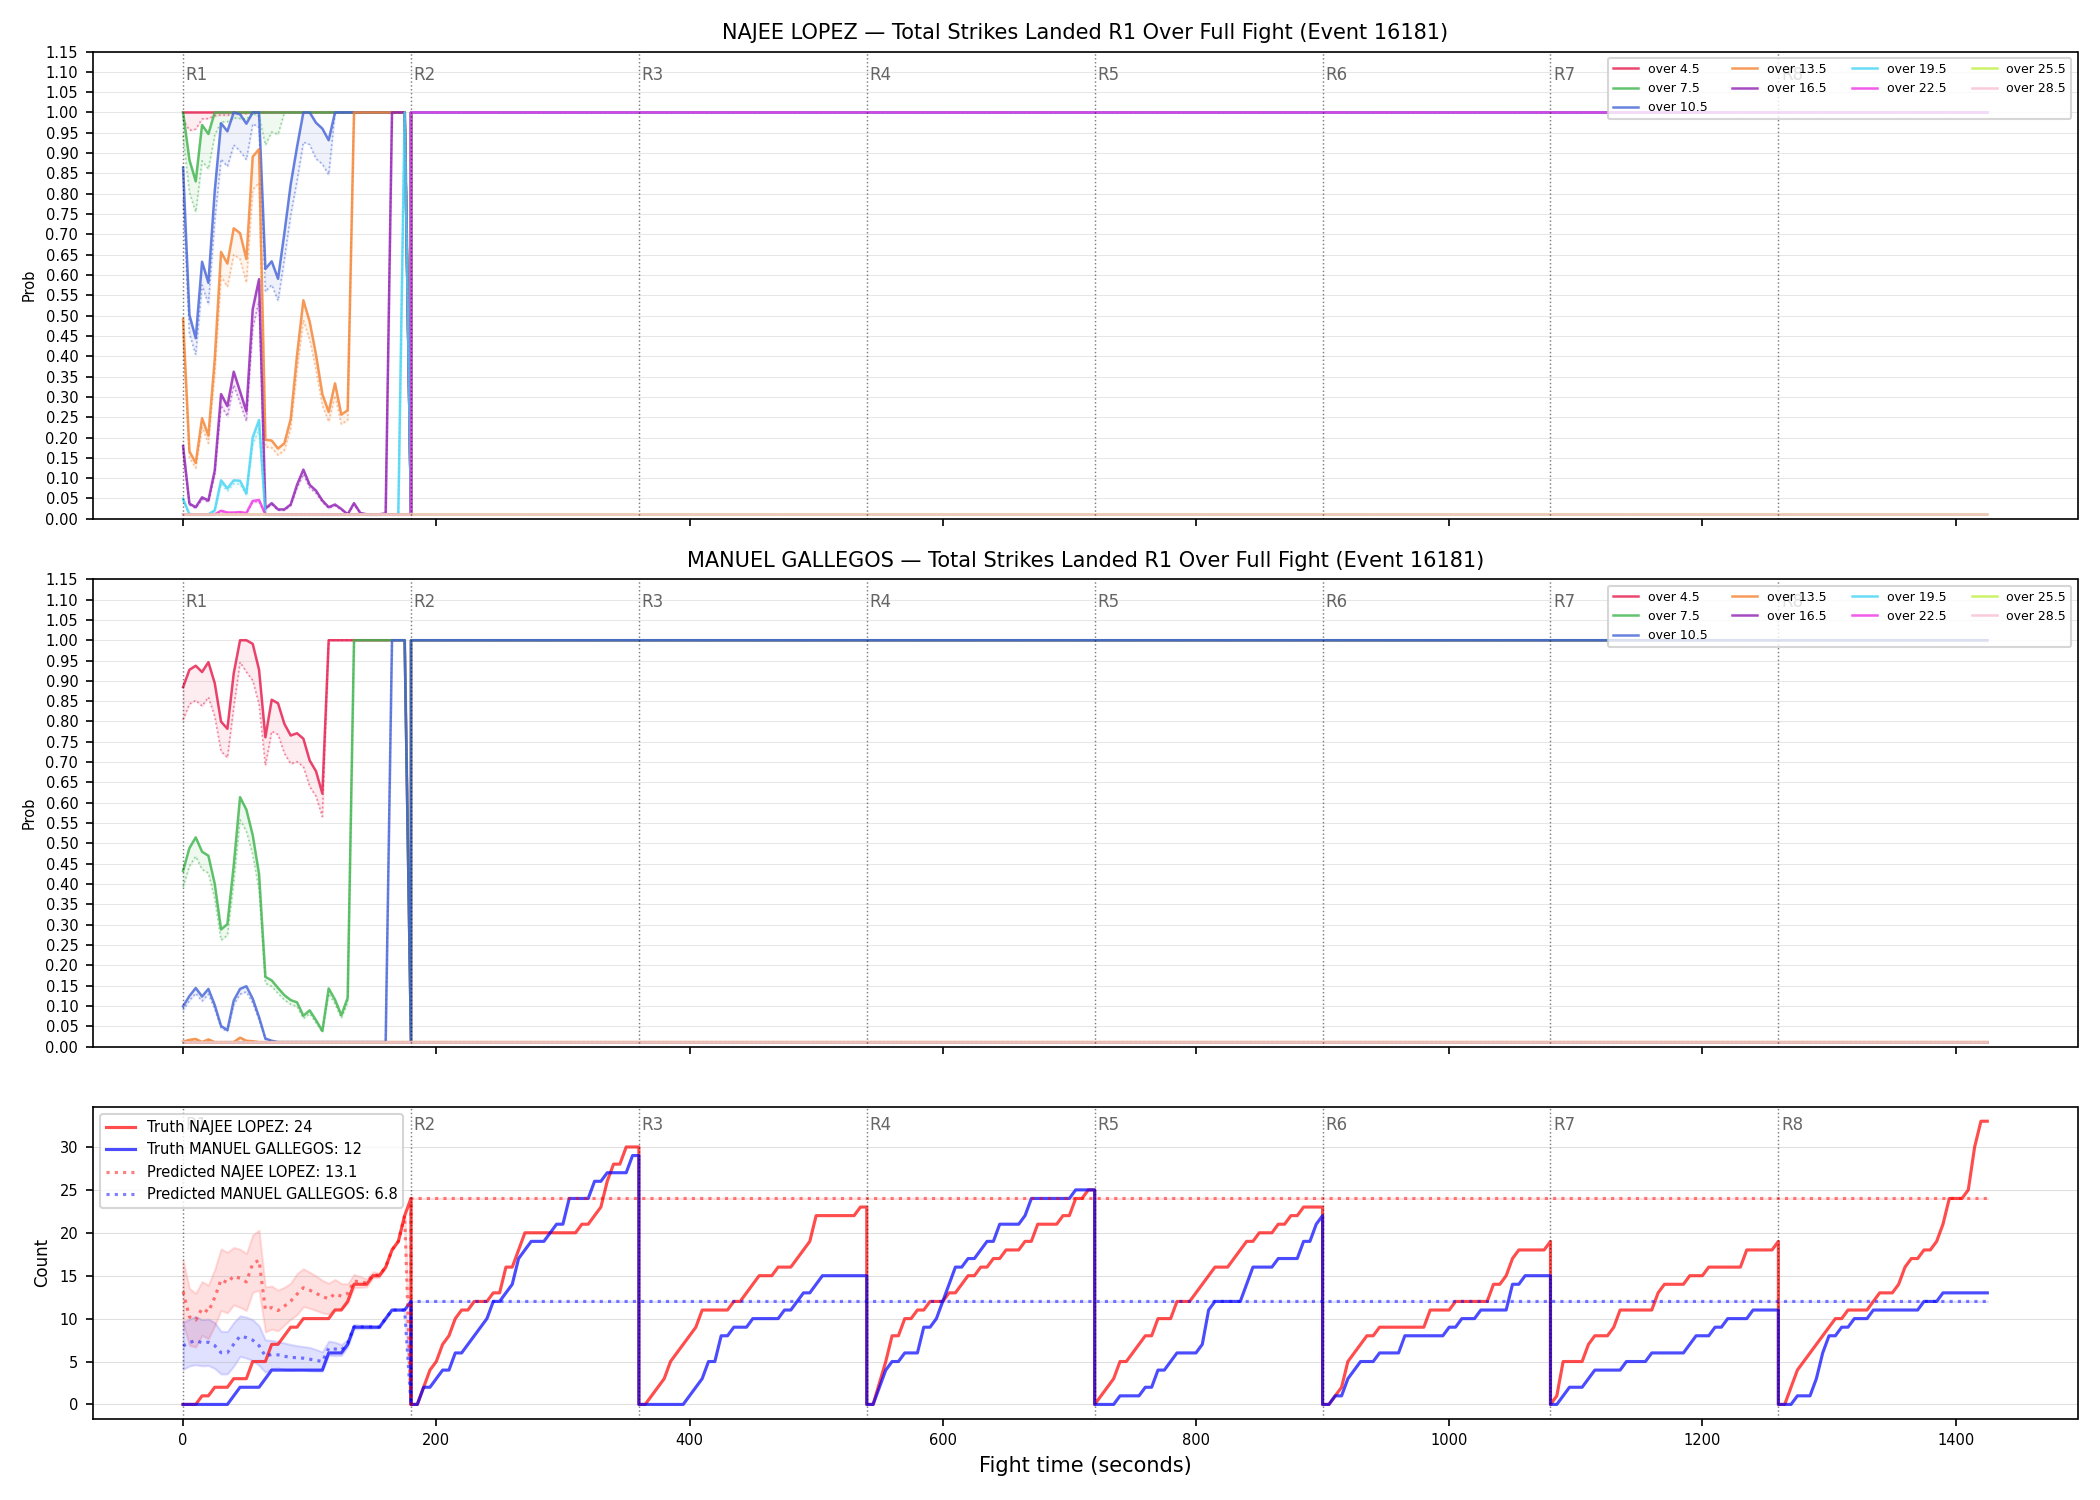
Task: Click the 600 tick on time axis
Action: tap(942, 1440)
